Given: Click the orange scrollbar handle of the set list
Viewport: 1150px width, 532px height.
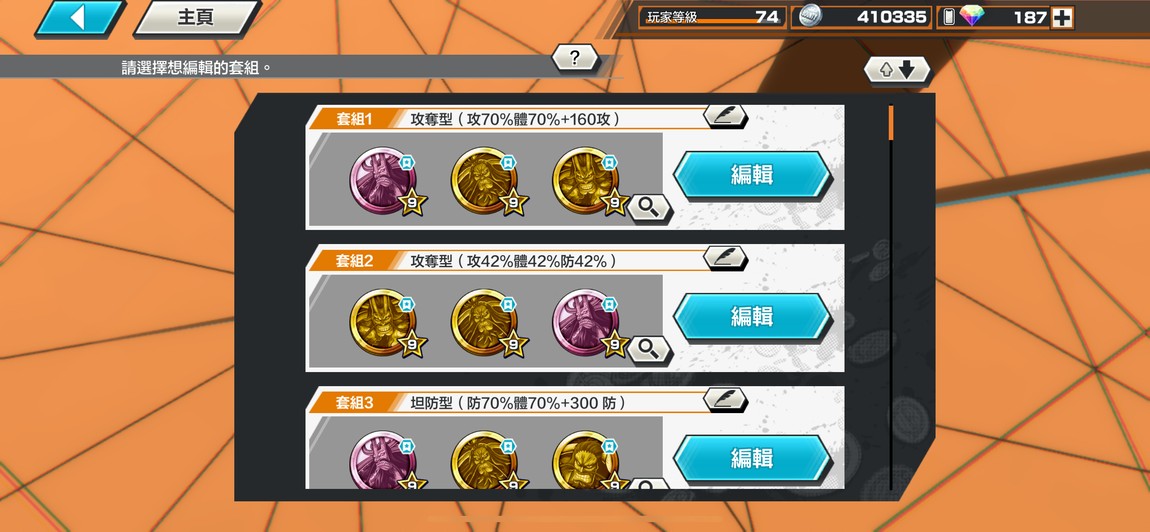Looking at the screenshot, I should click(891, 122).
